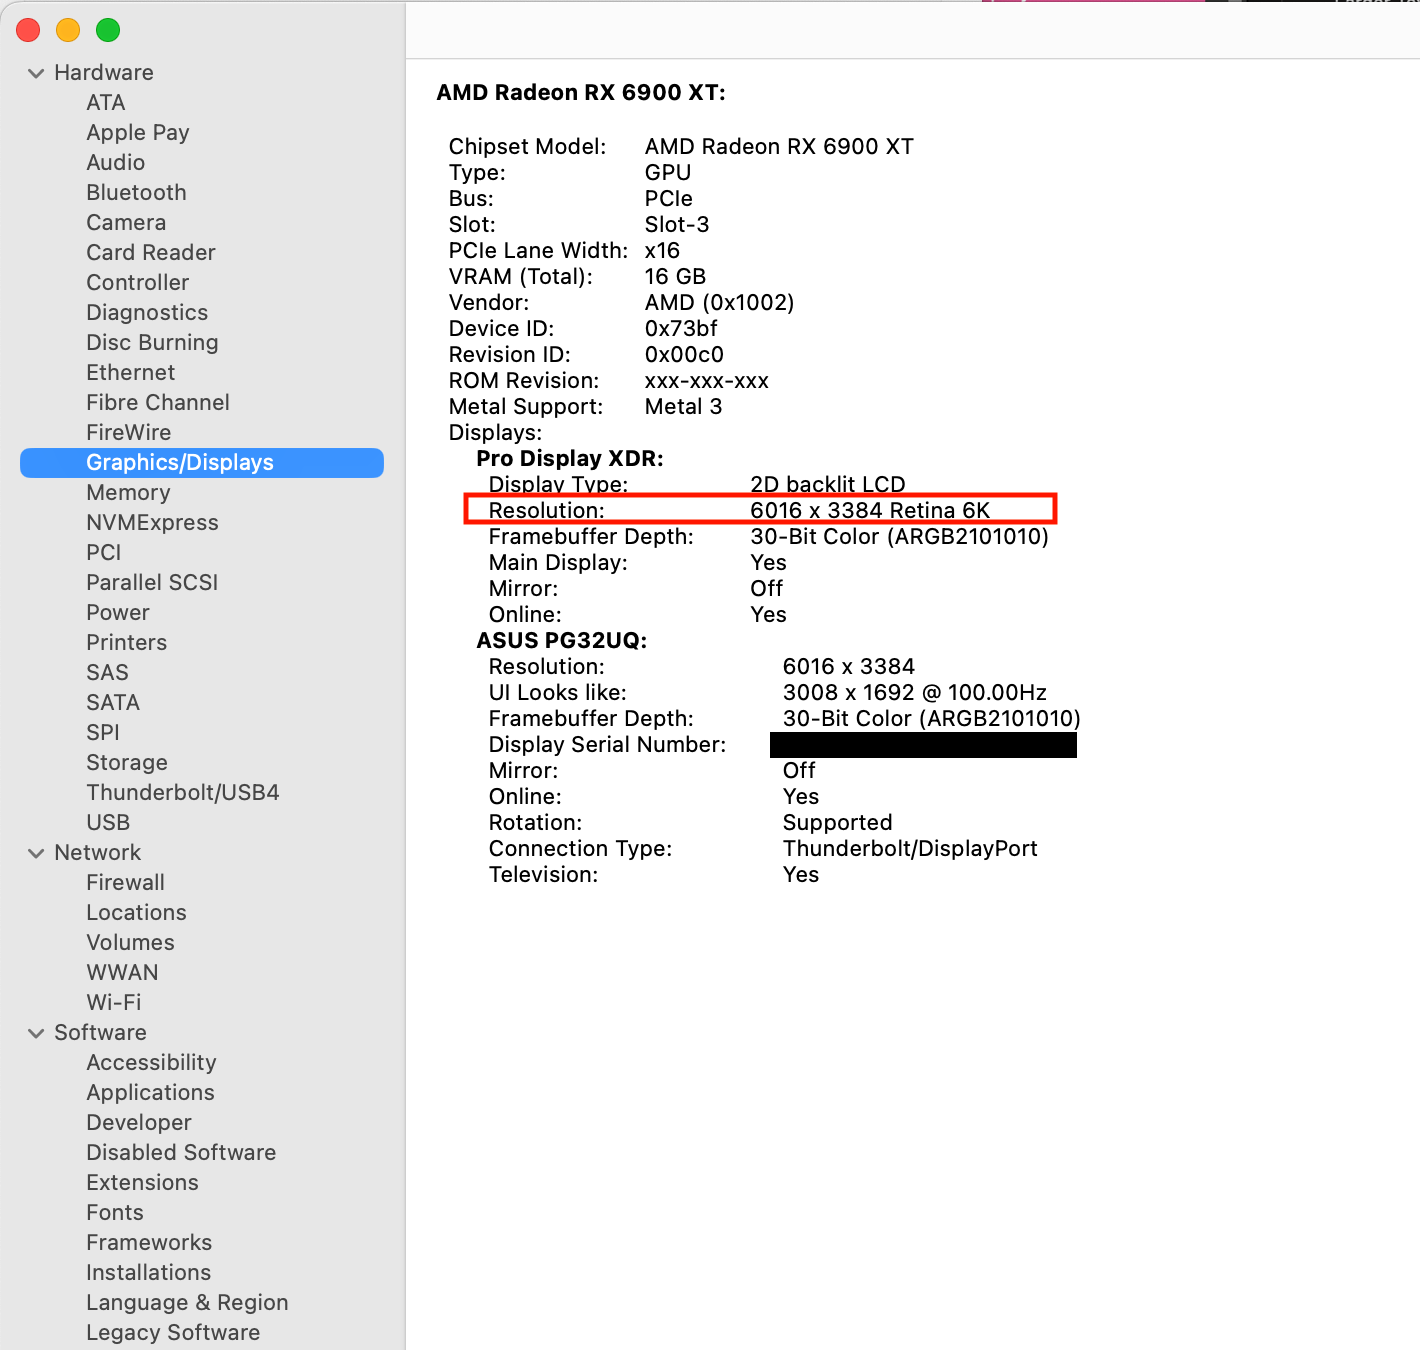Select Printers in the sidebar
The height and width of the screenshot is (1350, 1420).
(126, 643)
